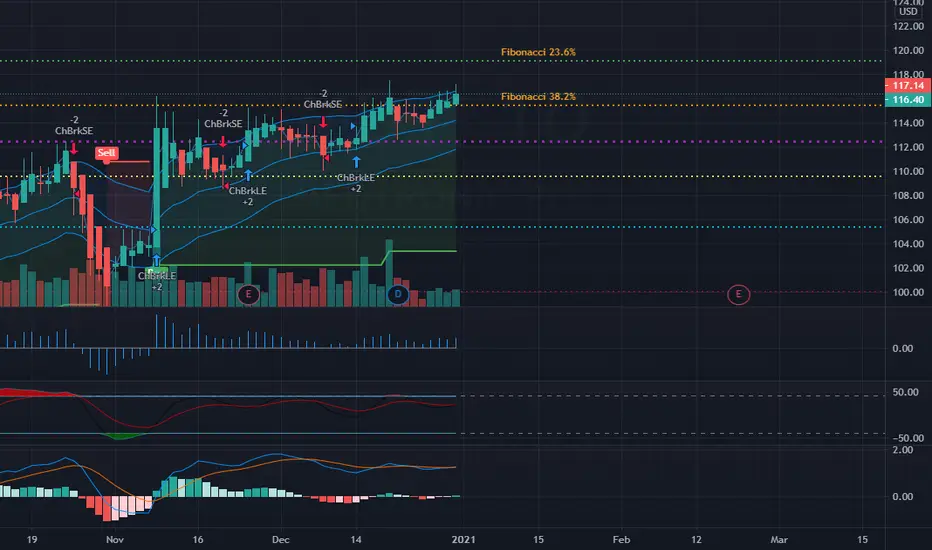
Task: Select the Fibonacci 23.6% level label
Action: pos(538,52)
